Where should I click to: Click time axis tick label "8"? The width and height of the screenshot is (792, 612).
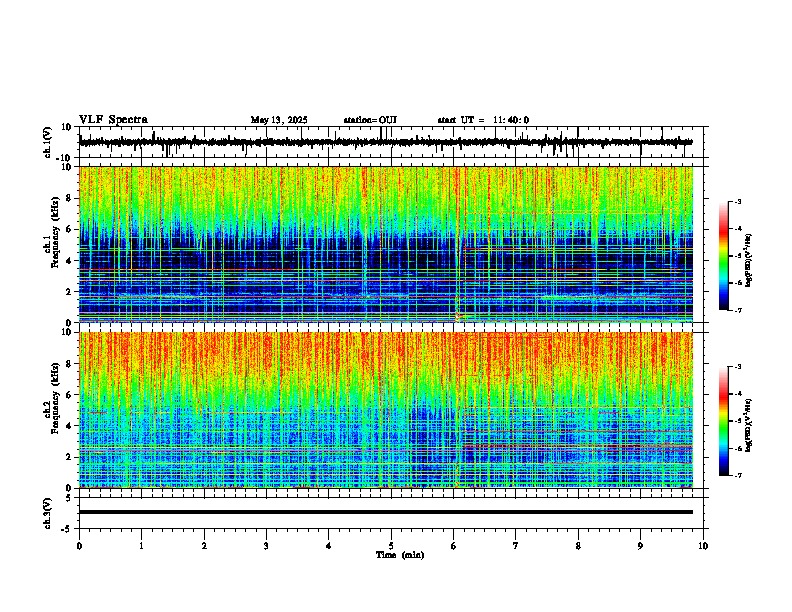point(578,546)
